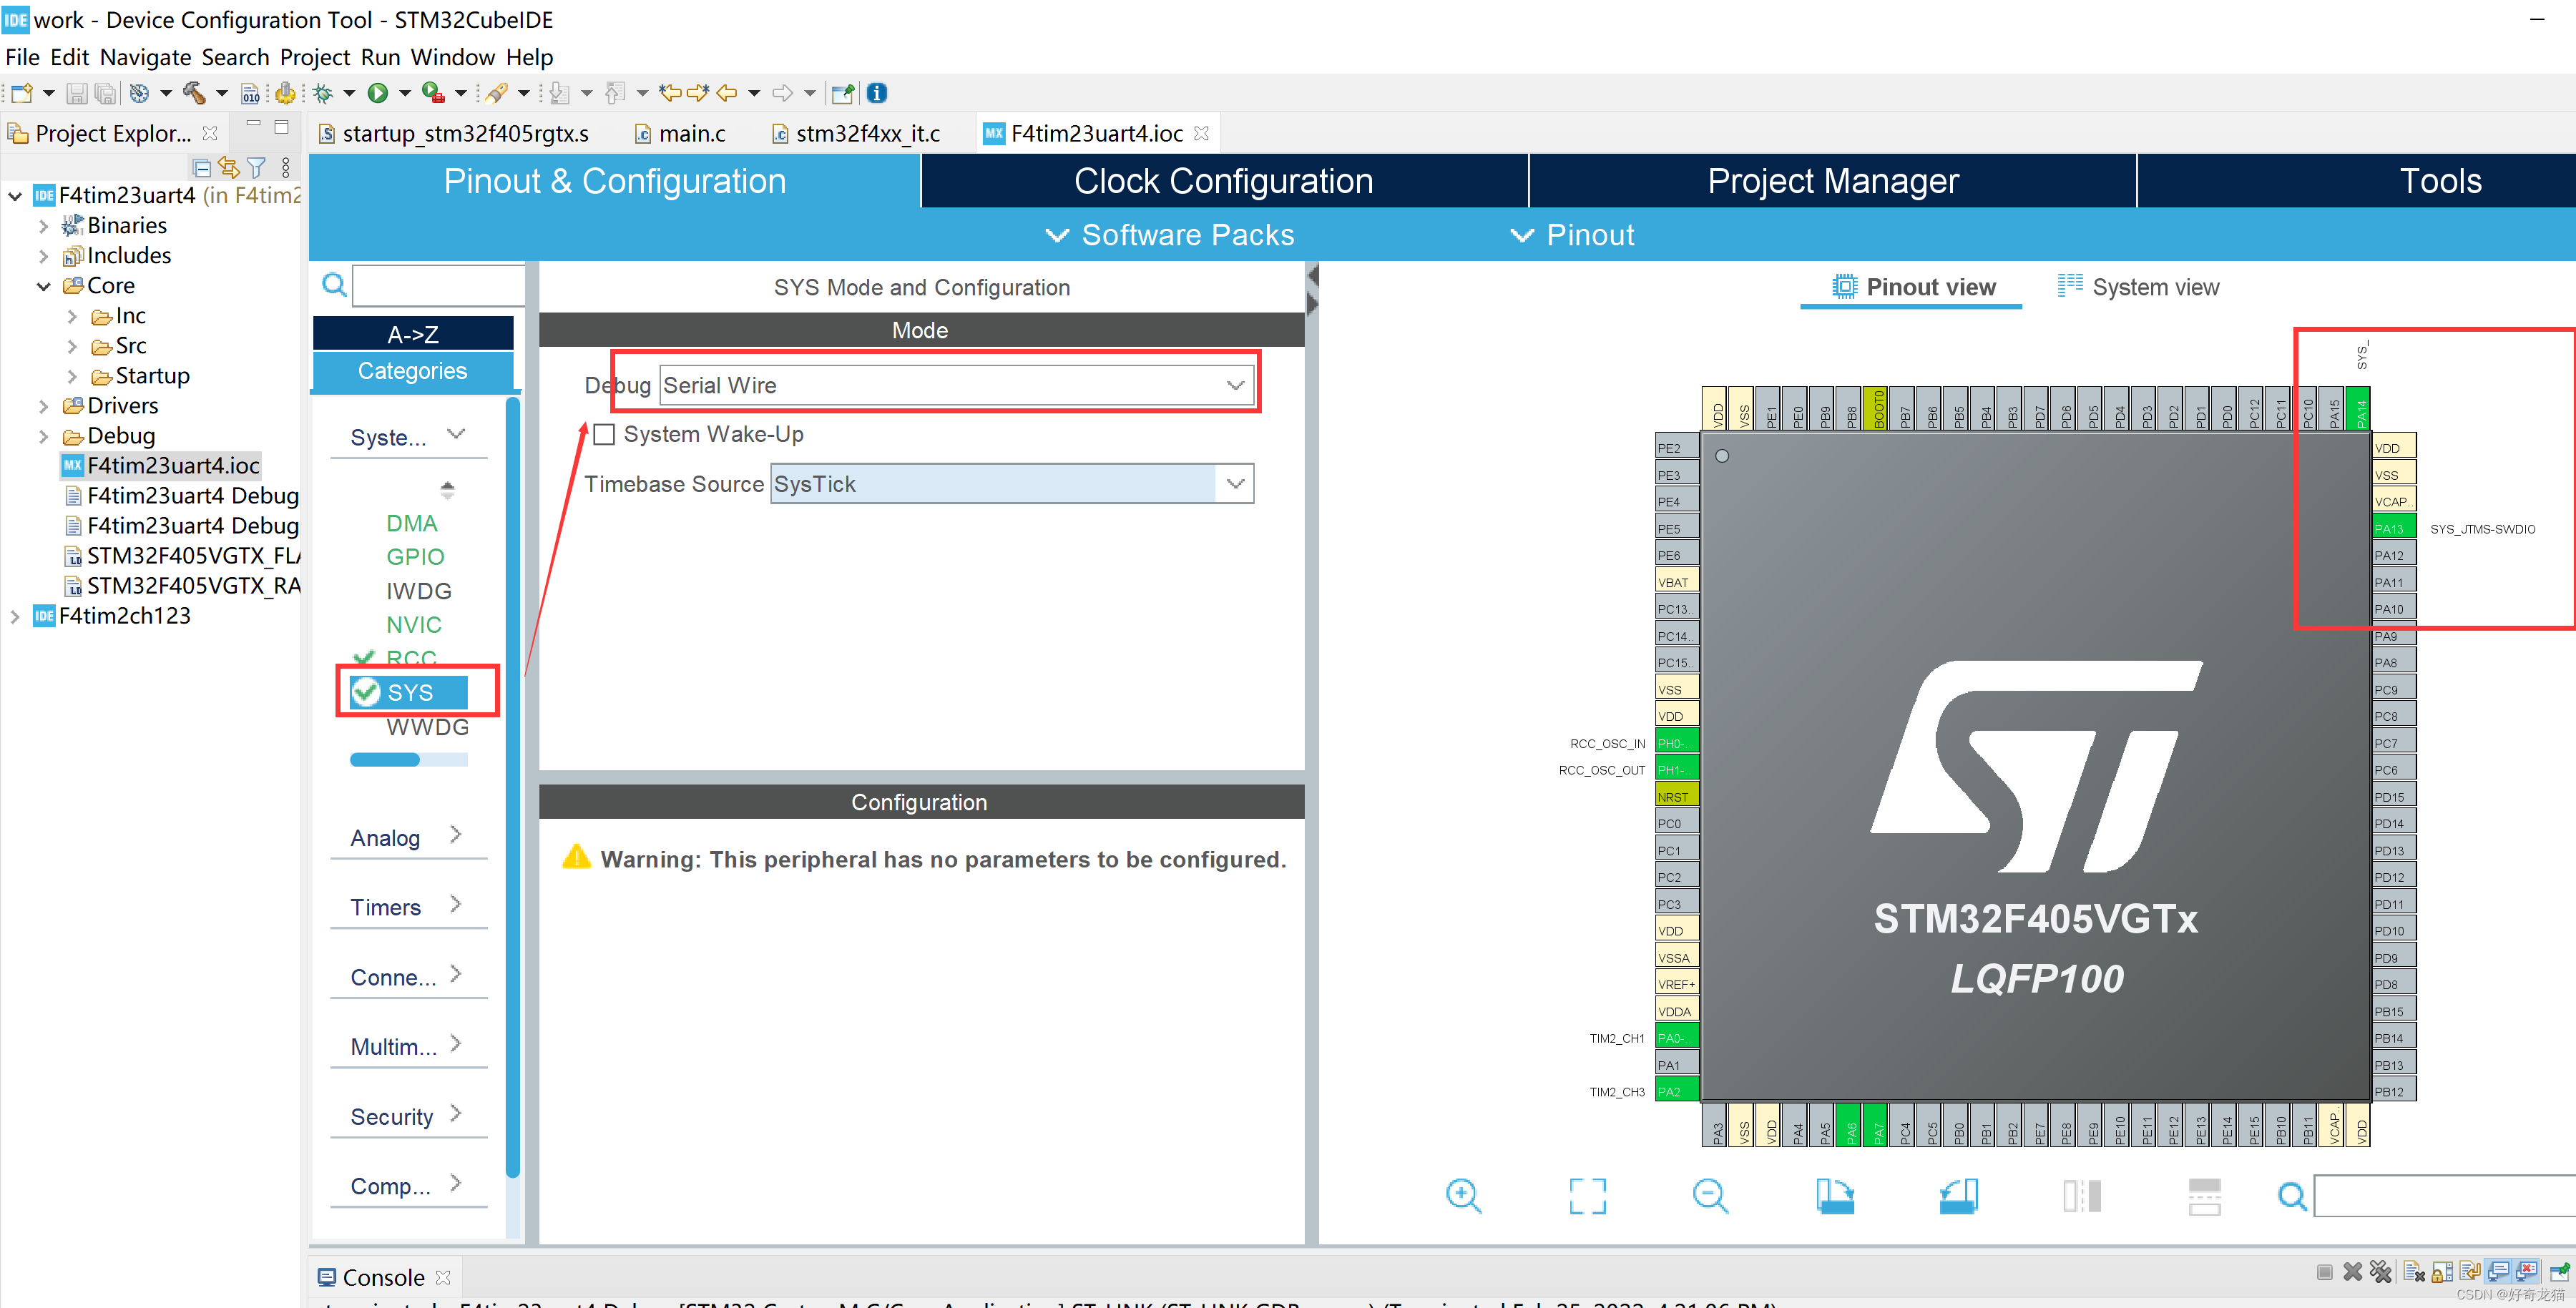Screen dimensions: 2576x1308
Task: Click the category list horizontal scrollbar
Action: tap(385, 760)
